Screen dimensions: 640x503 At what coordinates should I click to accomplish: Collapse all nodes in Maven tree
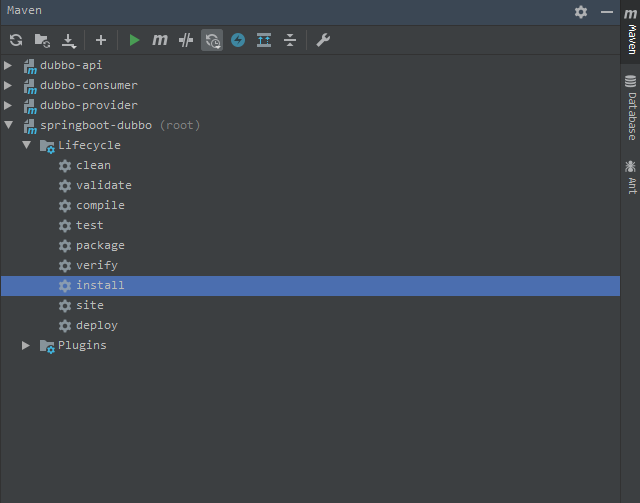click(290, 40)
